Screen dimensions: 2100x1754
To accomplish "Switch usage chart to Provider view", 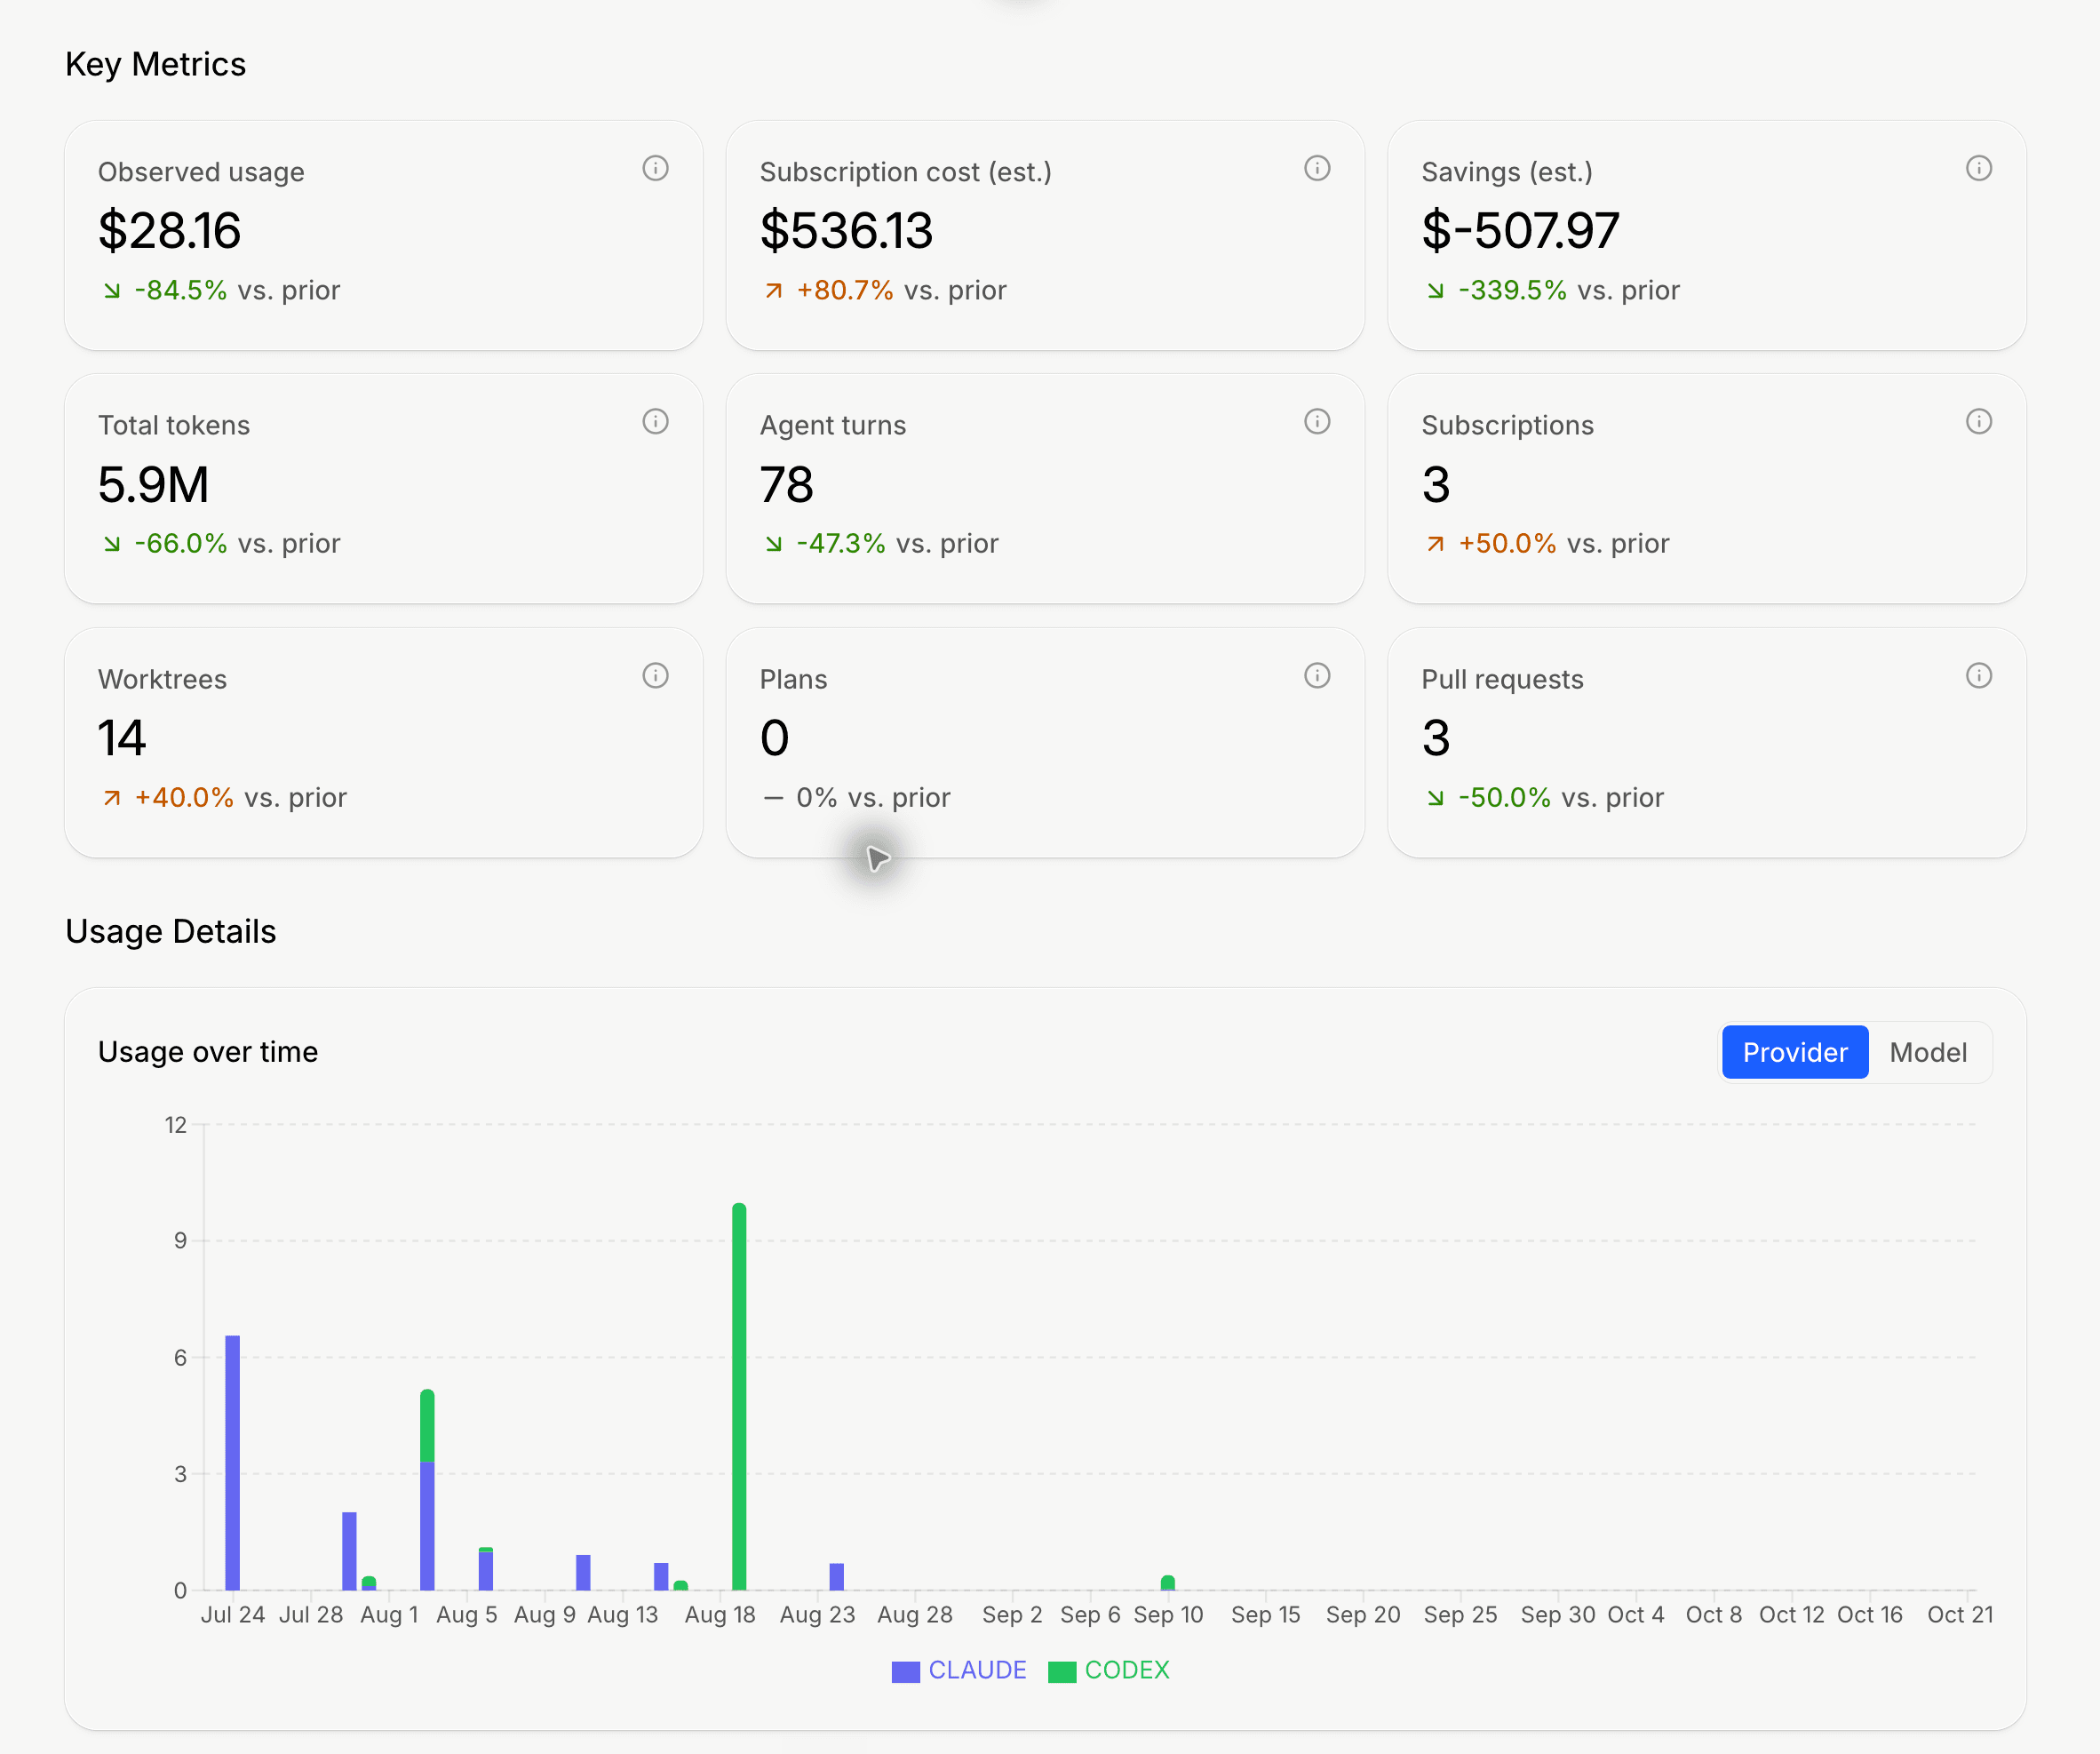I will pos(1795,1052).
